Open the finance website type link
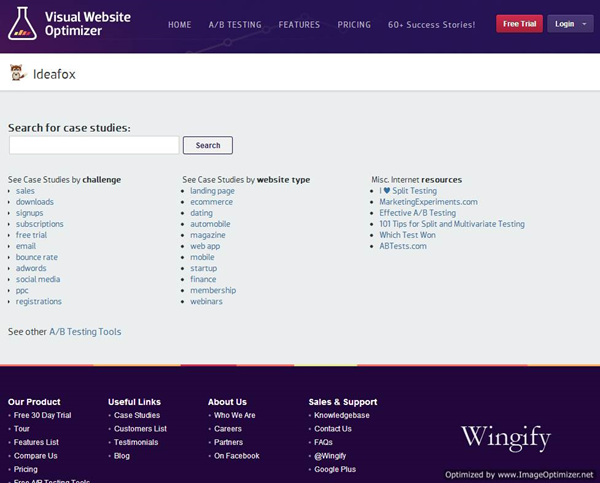The image size is (600, 483). point(203,279)
